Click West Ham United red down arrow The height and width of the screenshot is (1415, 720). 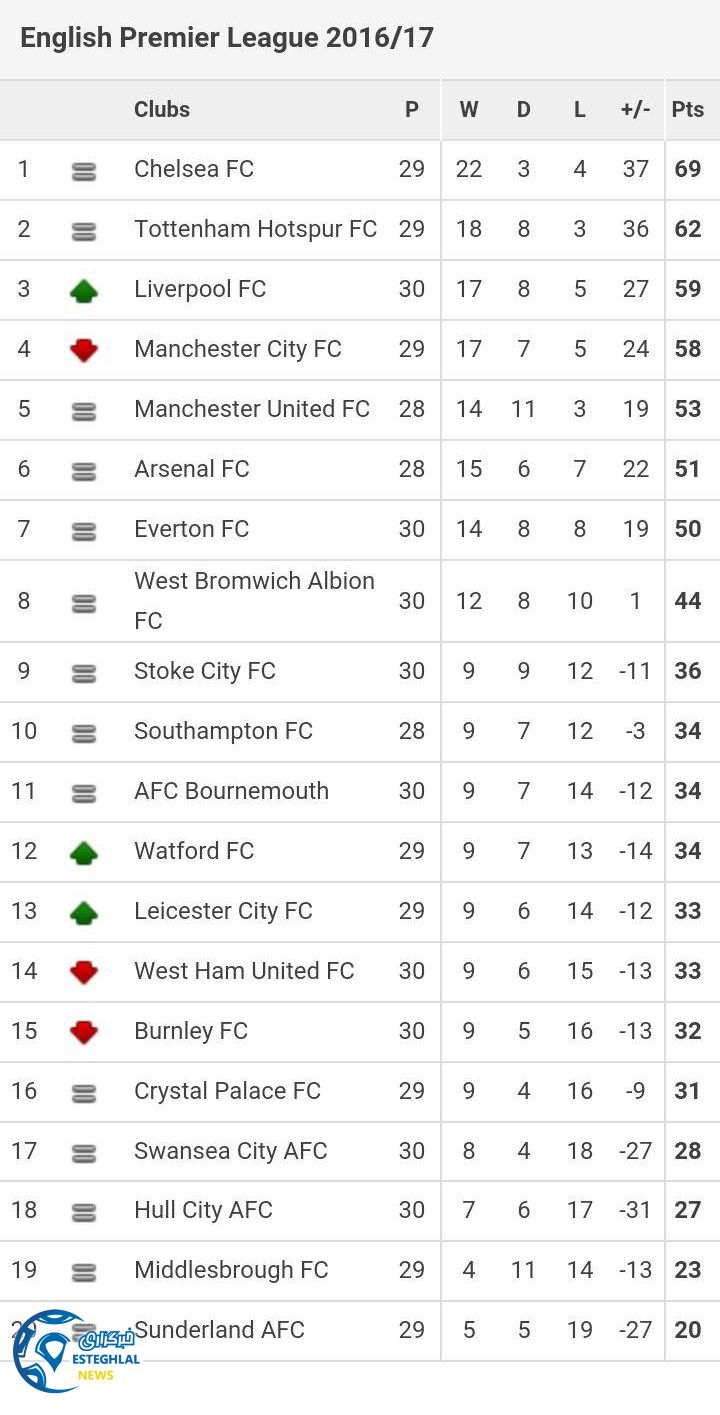[x=84, y=971]
